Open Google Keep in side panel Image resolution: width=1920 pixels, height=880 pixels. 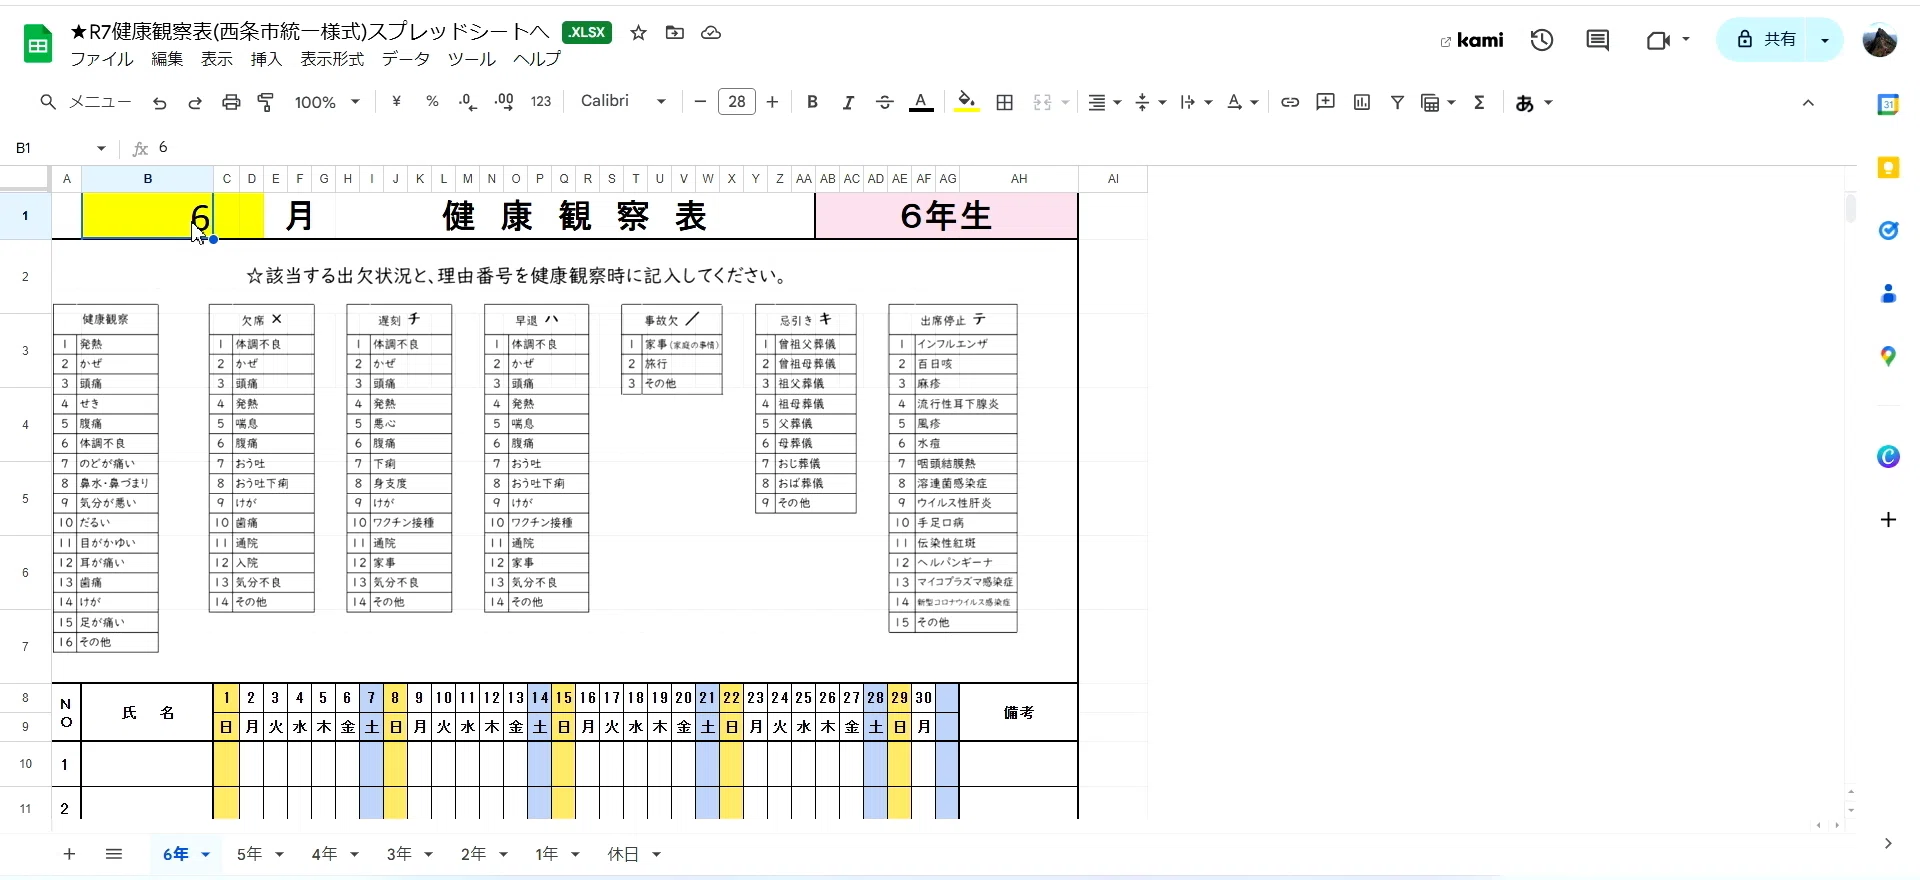point(1888,168)
